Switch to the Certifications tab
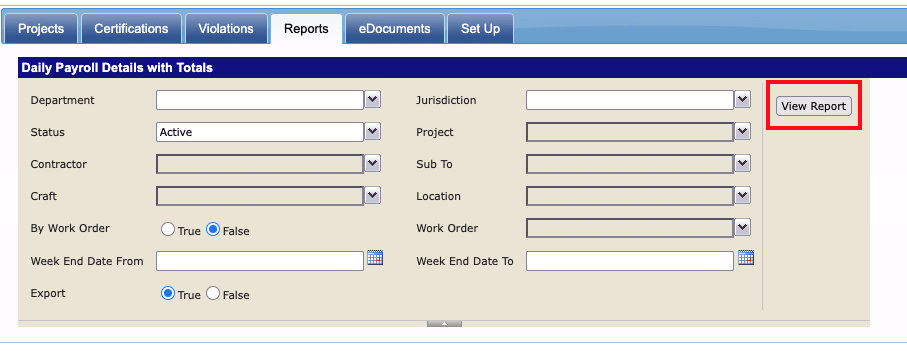 point(131,28)
